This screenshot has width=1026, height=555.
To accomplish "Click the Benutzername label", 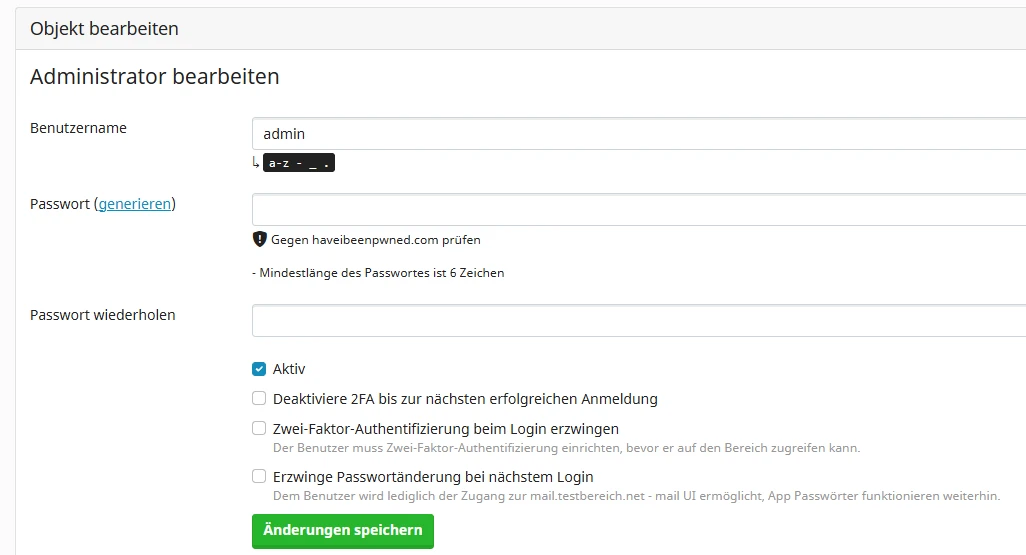I will [x=79, y=128].
